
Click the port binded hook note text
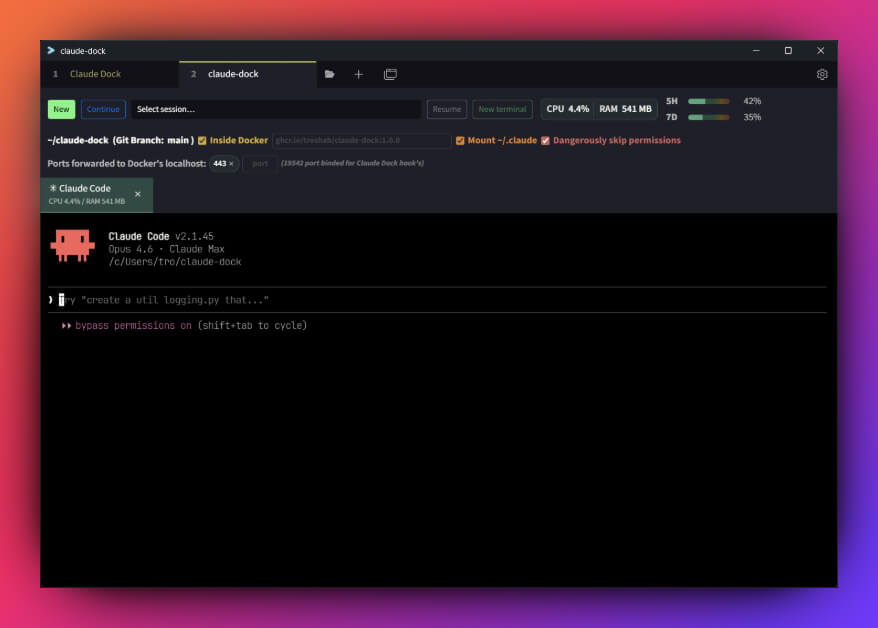352,163
